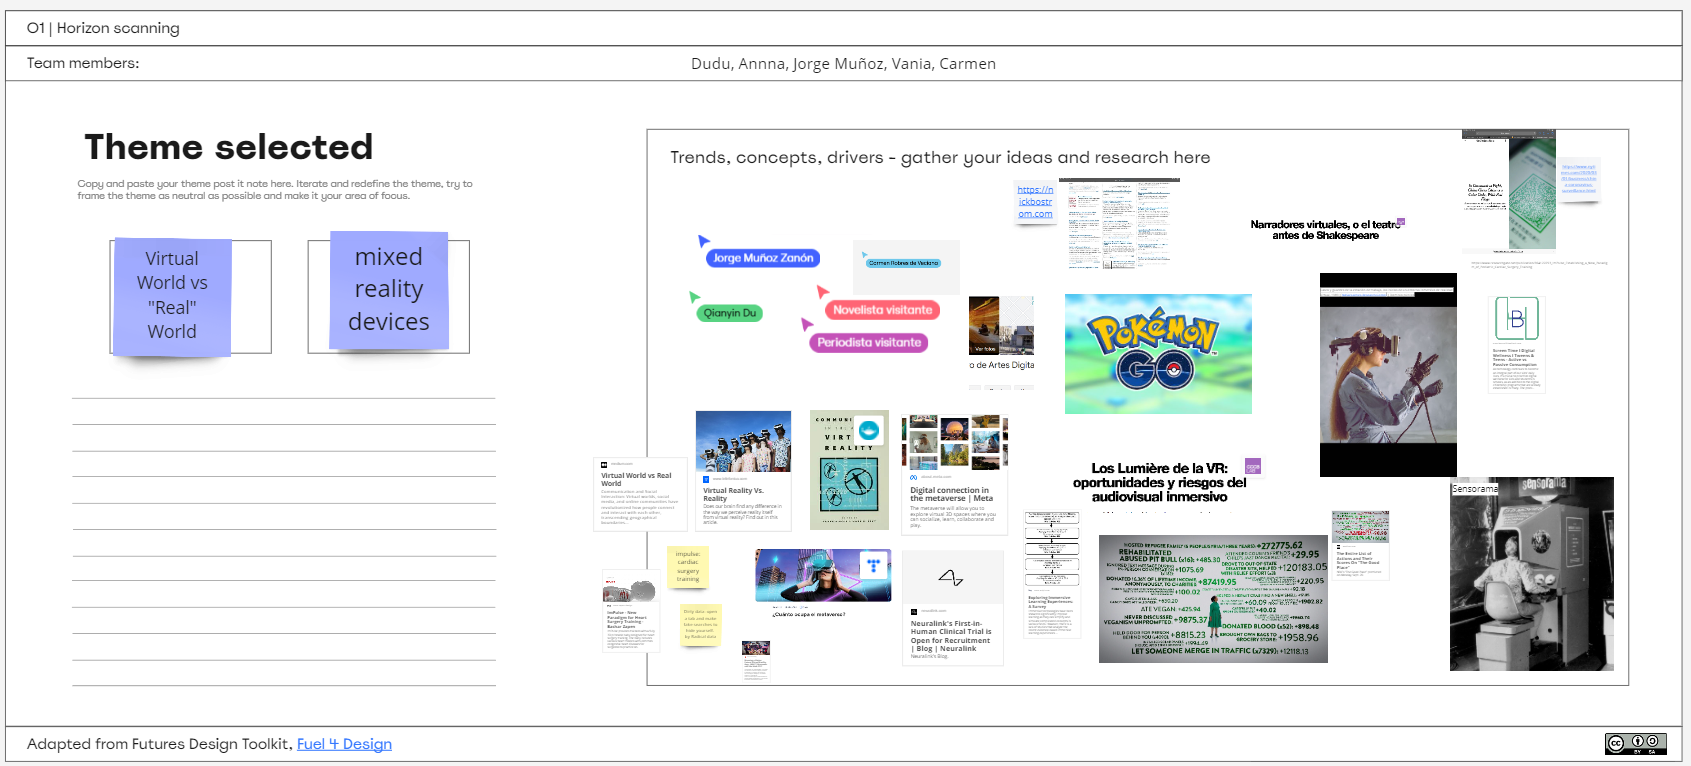This screenshot has width=1691, height=766.
Task: Open the 'Virtual World vs Real World' medium card
Action: 640,493
